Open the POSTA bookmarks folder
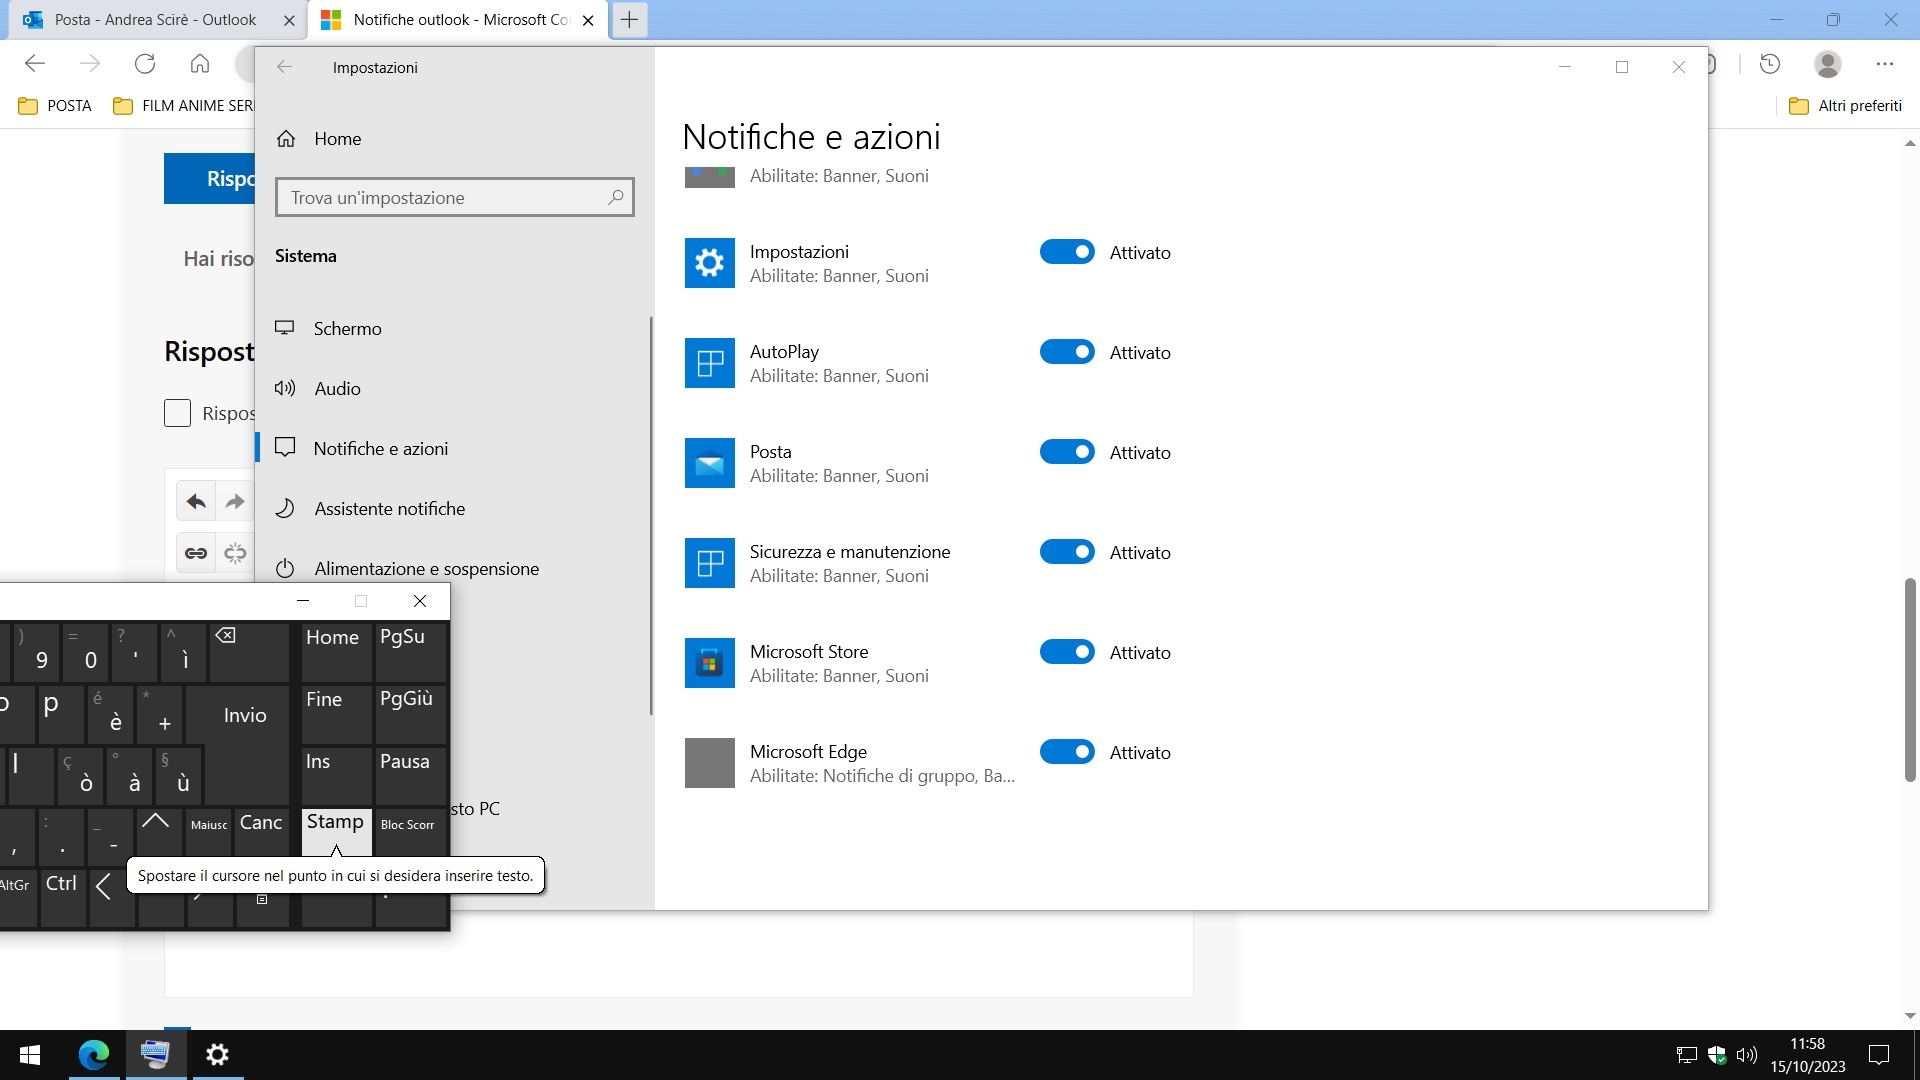The width and height of the screenshot is (1920, 1080). coord(55,106)
